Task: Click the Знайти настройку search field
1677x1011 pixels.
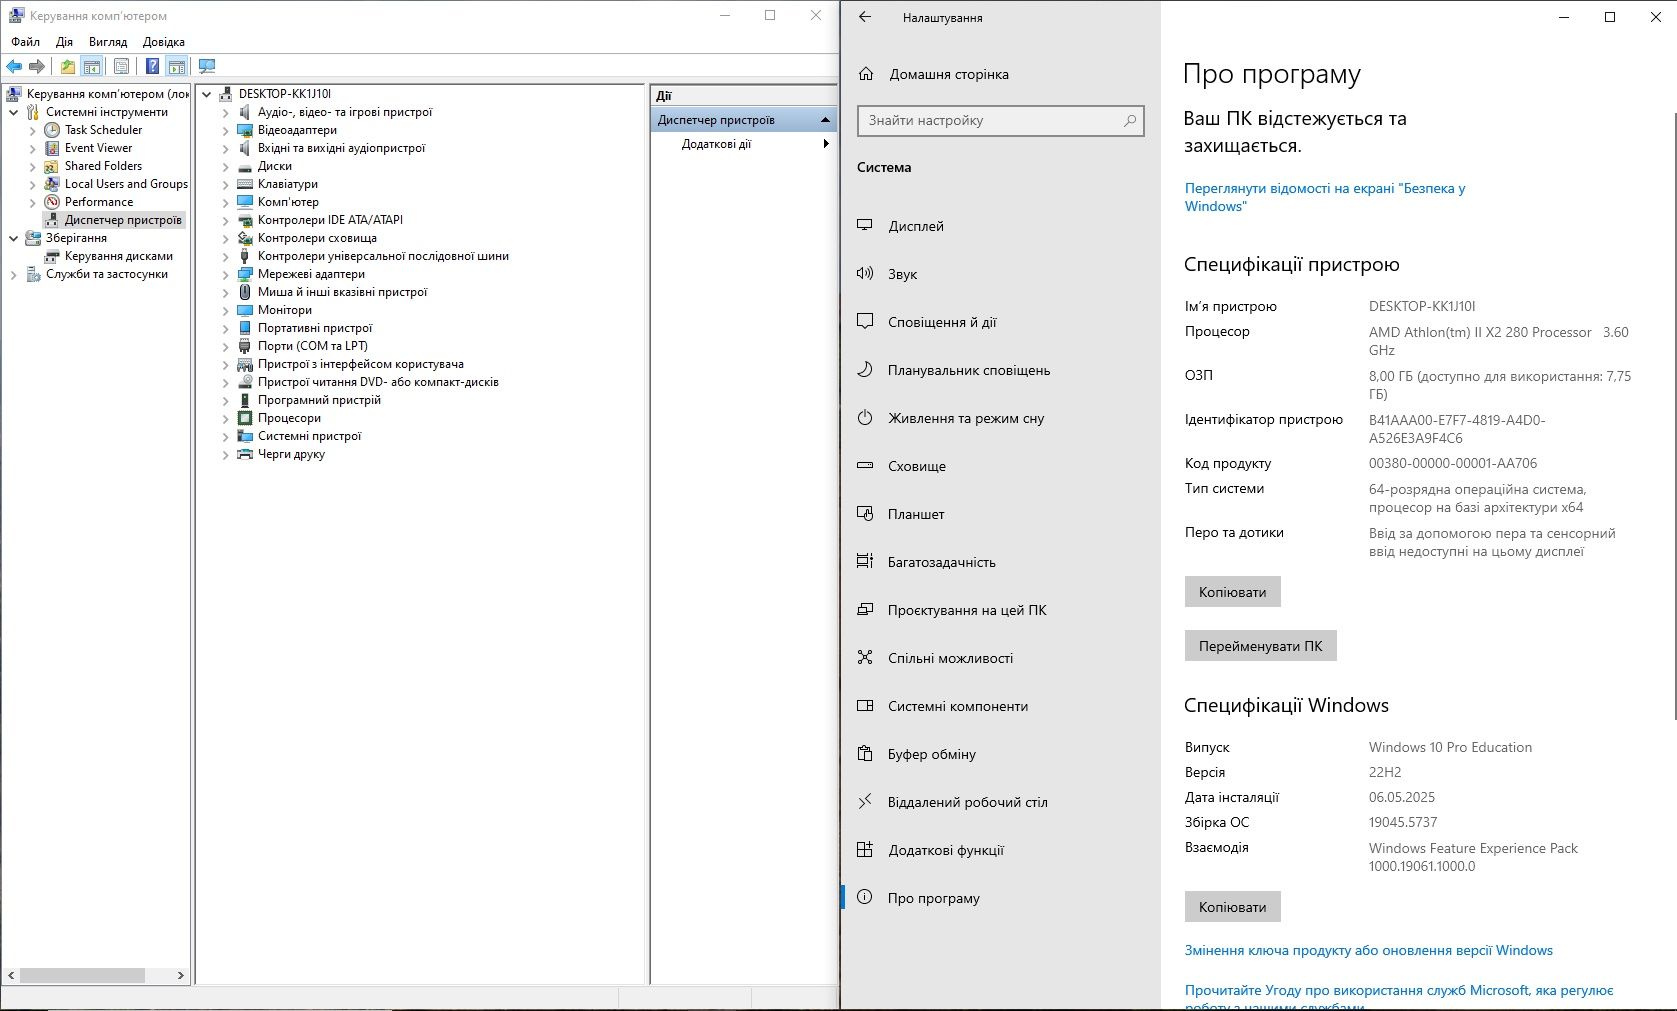Action: click(x=1000, y=120)
